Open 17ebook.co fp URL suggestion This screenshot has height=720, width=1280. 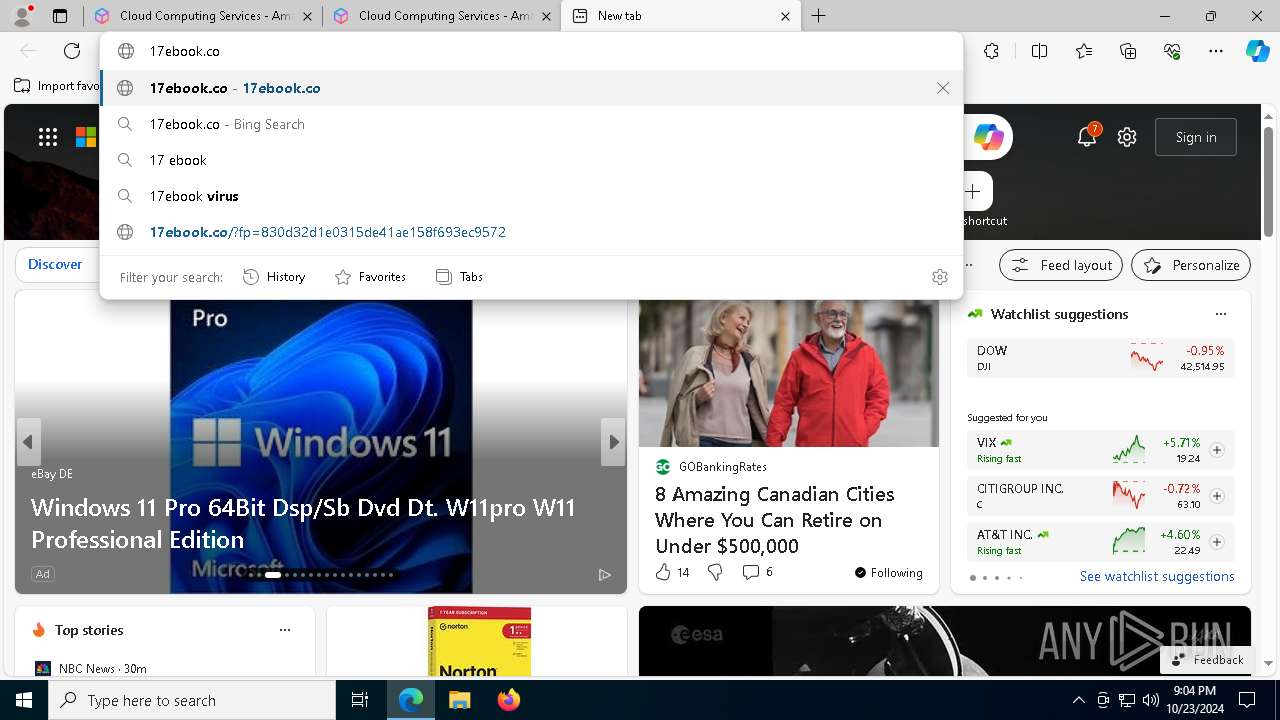pos(532,232)
